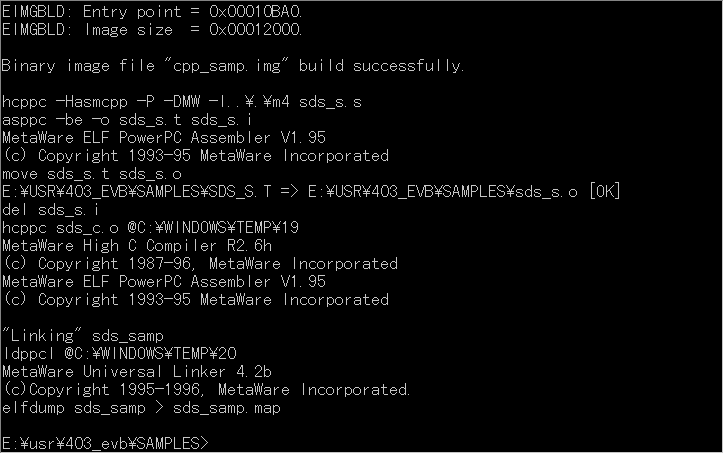Viewport: 724px width, 454px height.
Task: Click the "del sds_s.i" command
Action: [52, 210]
